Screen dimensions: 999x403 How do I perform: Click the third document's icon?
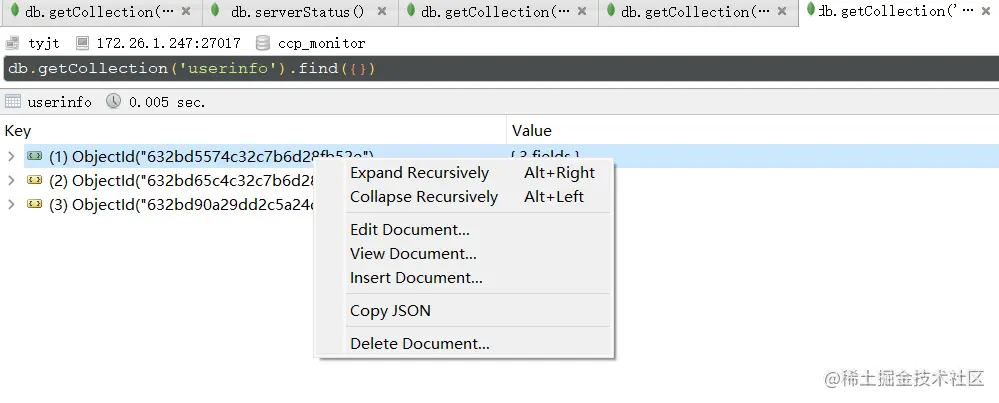[34, 204]
